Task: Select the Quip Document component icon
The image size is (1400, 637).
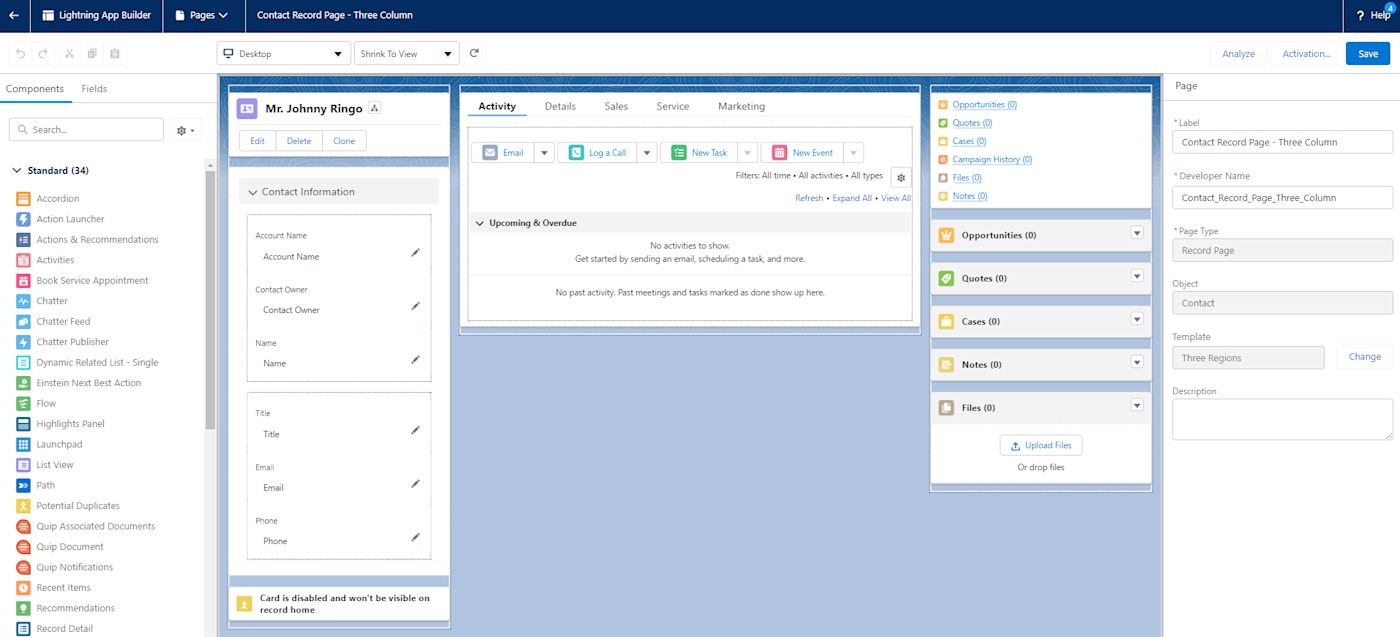Action: (x=23, y=547)
